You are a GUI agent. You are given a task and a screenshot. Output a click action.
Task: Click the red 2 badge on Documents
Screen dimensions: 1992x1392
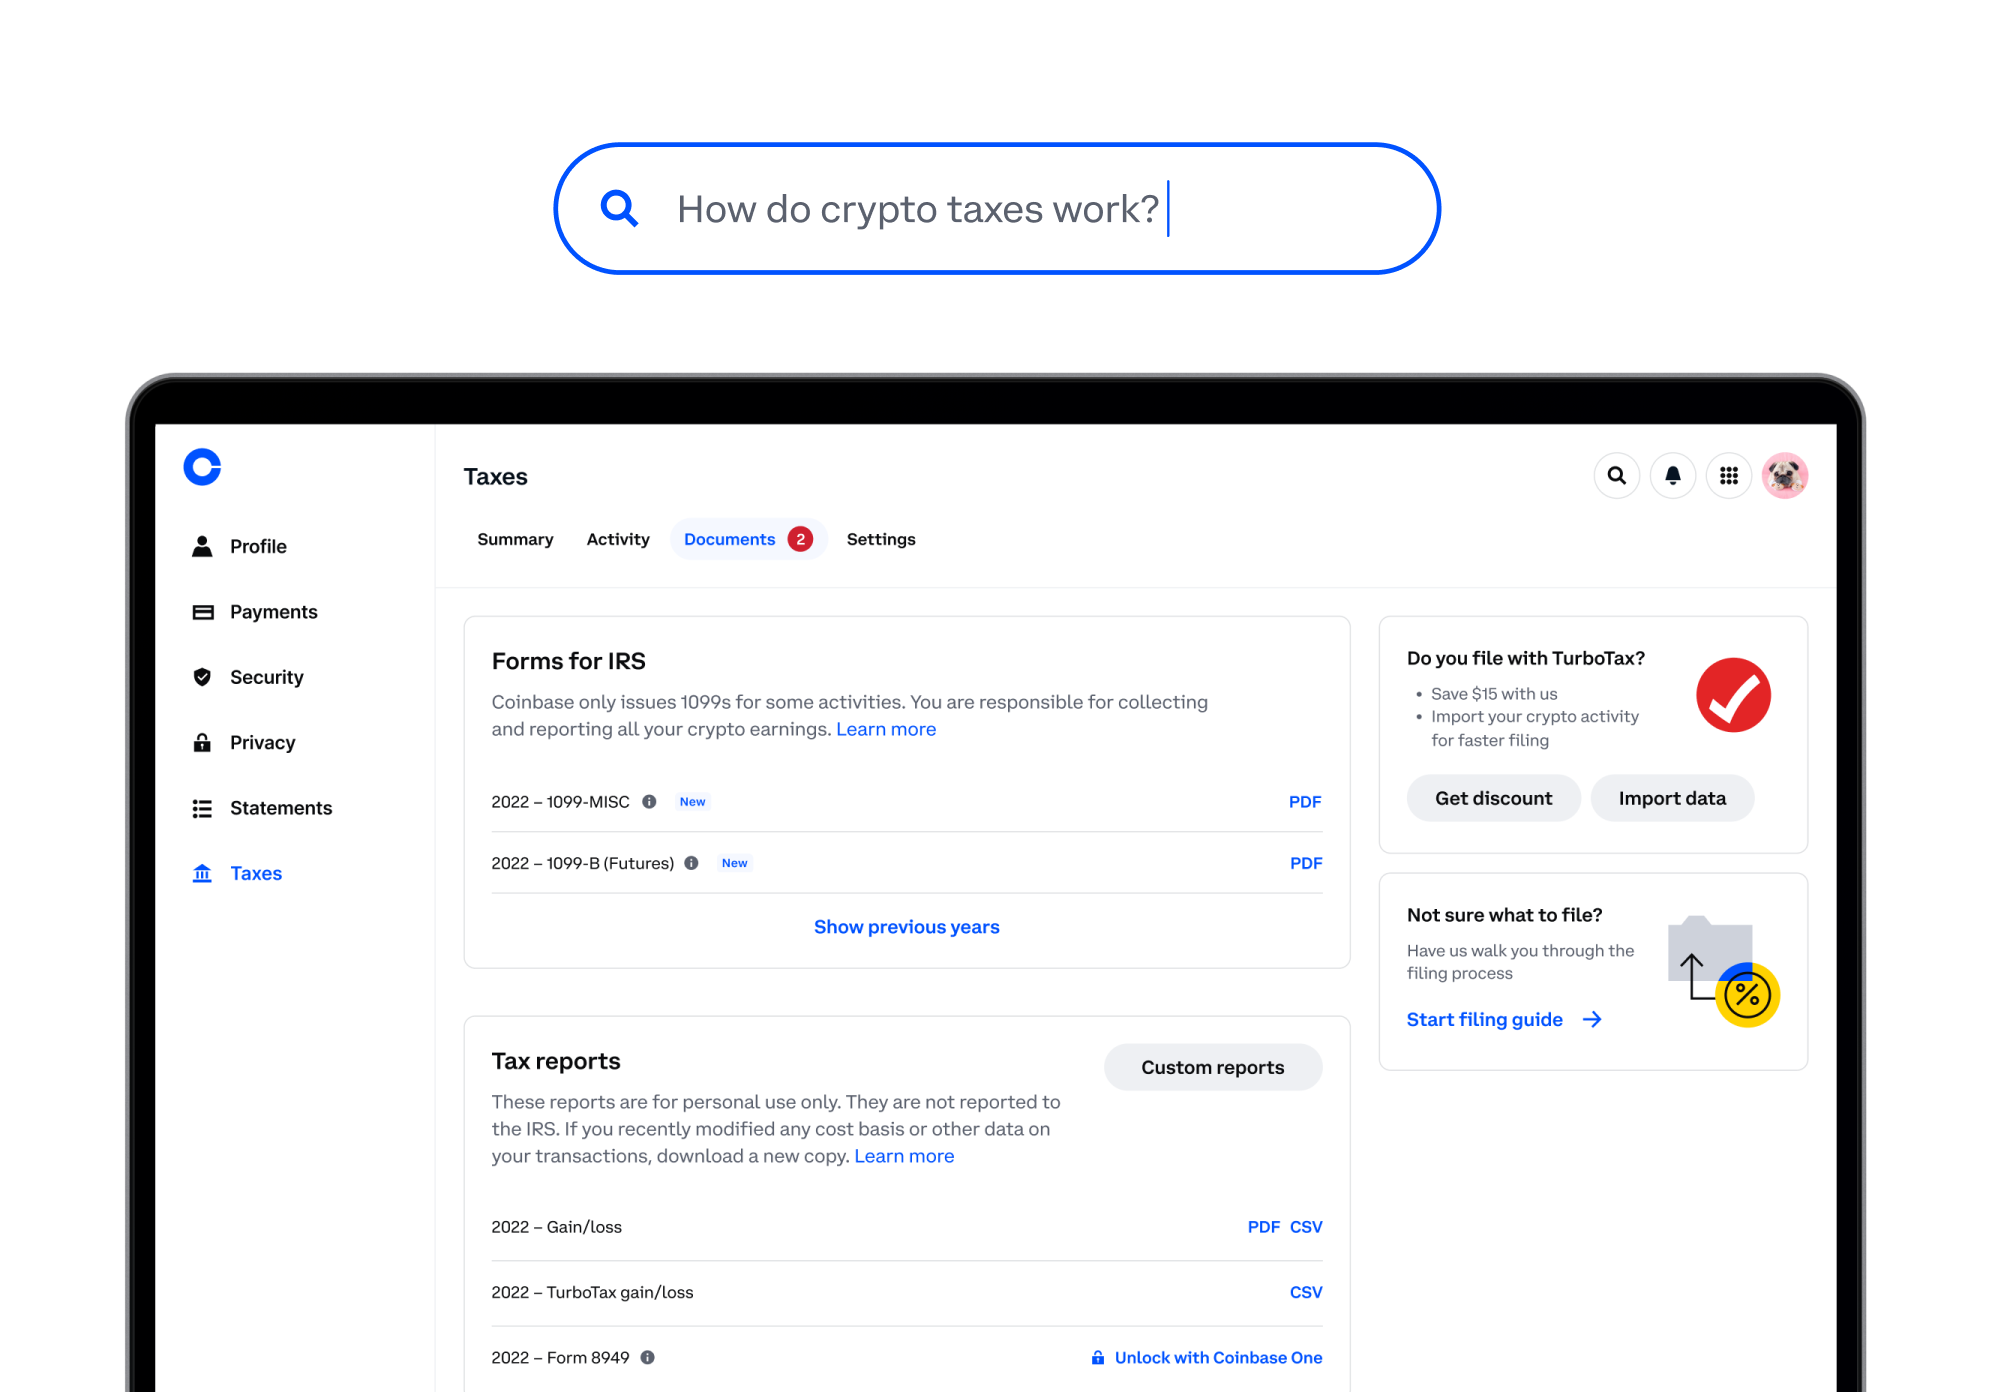point(800,539)
